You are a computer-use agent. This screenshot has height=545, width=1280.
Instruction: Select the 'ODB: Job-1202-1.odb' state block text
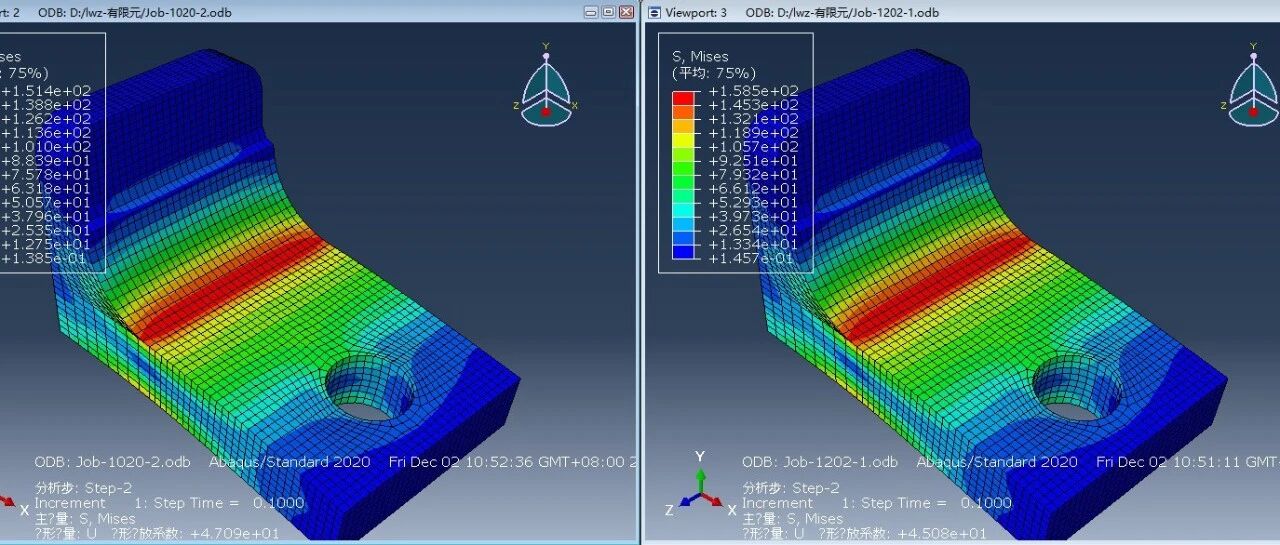[x=820, y=462]
